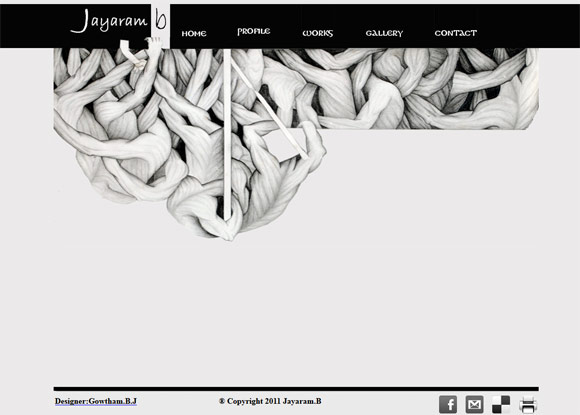Click the black footer divider line
The image size is (580, 415).
tap(296, 389)
